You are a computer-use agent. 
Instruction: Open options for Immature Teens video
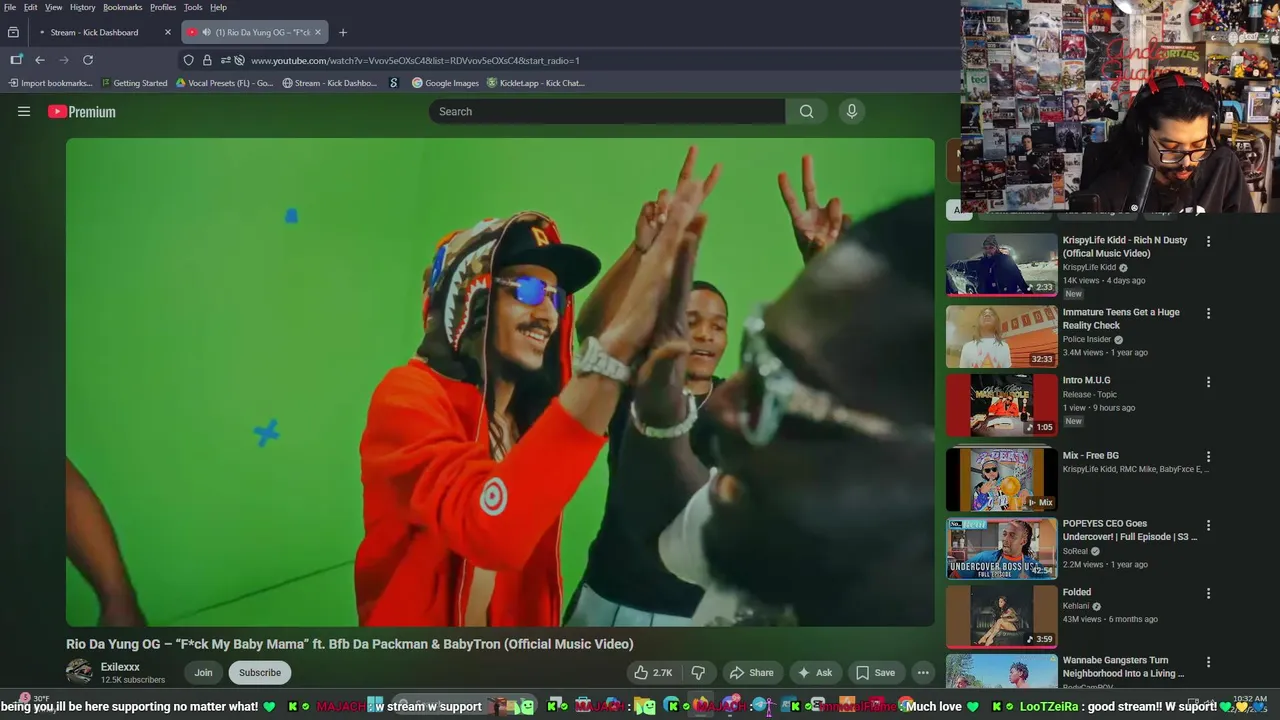coord(1208,313)
